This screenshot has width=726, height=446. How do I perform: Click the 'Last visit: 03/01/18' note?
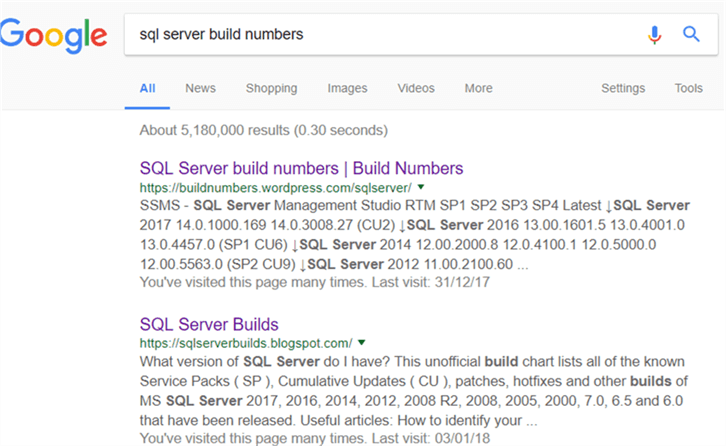[431, 438]
